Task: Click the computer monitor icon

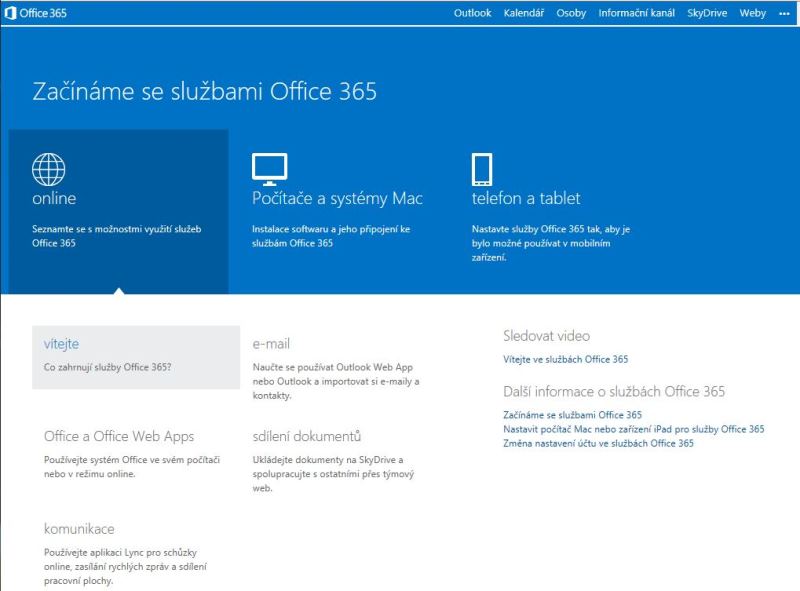Action: [x=269, y=169]
